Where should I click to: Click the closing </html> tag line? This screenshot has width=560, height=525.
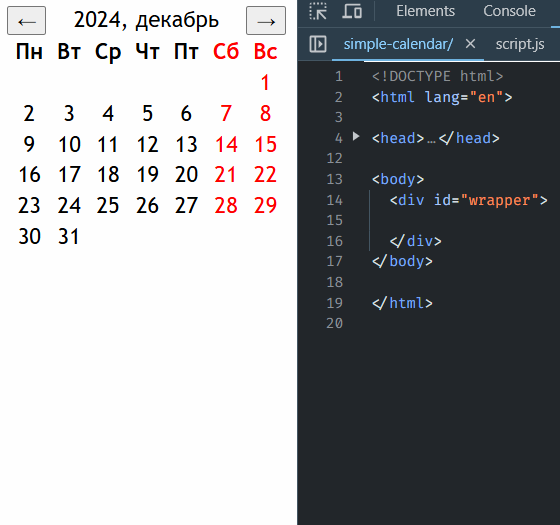click(402, 303)
